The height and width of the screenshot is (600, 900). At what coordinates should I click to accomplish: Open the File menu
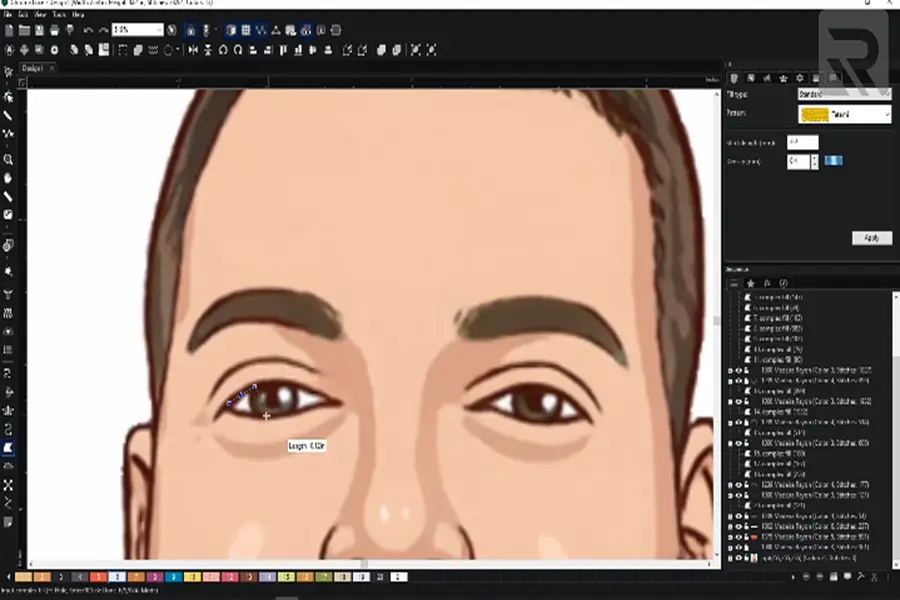[x=7, y=14]
